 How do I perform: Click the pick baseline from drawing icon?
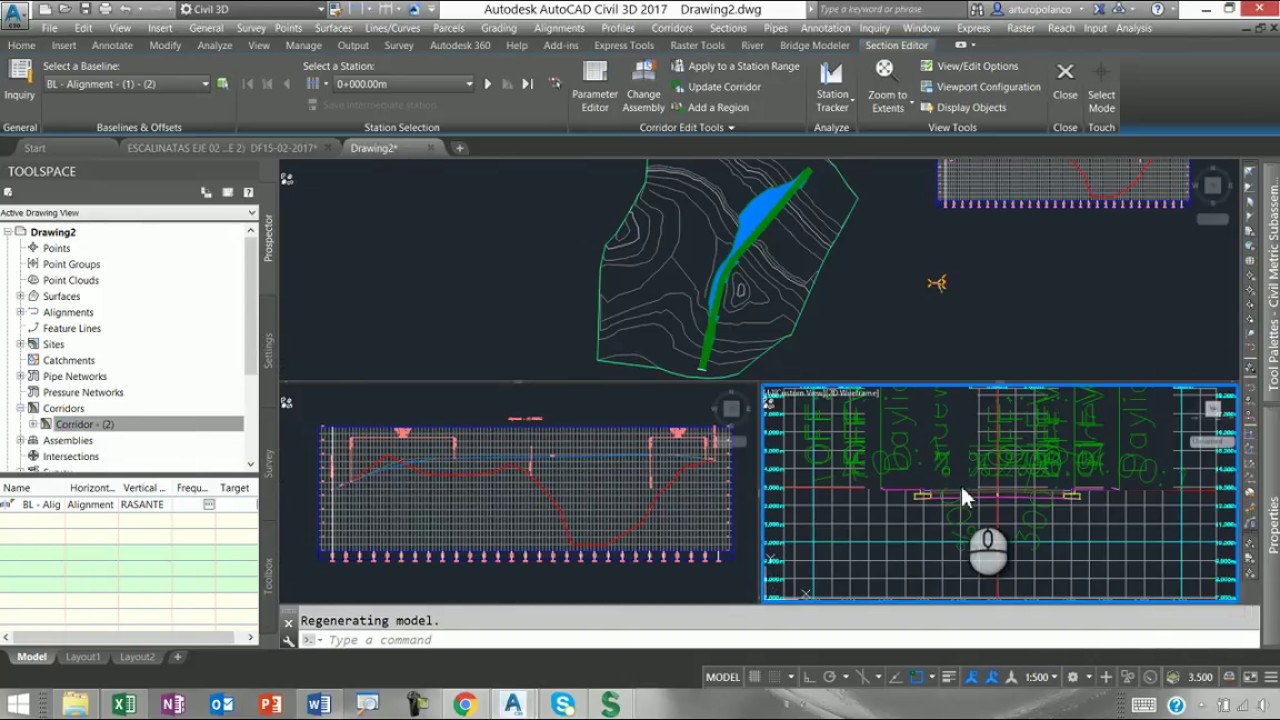[x=223, y=84]
